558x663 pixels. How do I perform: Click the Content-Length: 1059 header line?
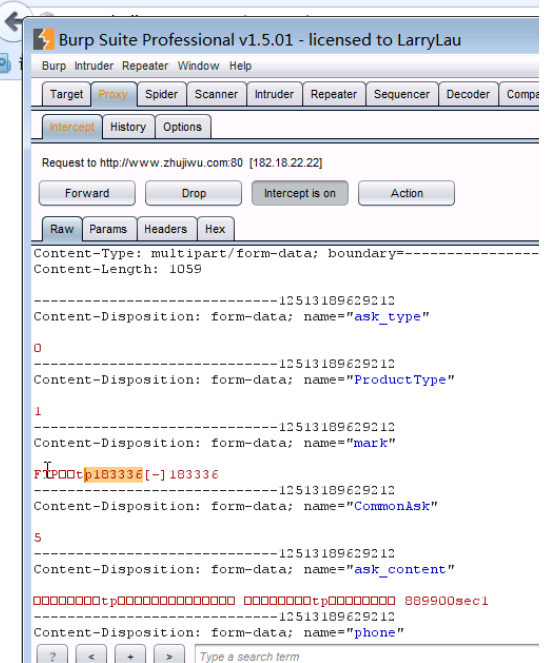pos(118,269)
